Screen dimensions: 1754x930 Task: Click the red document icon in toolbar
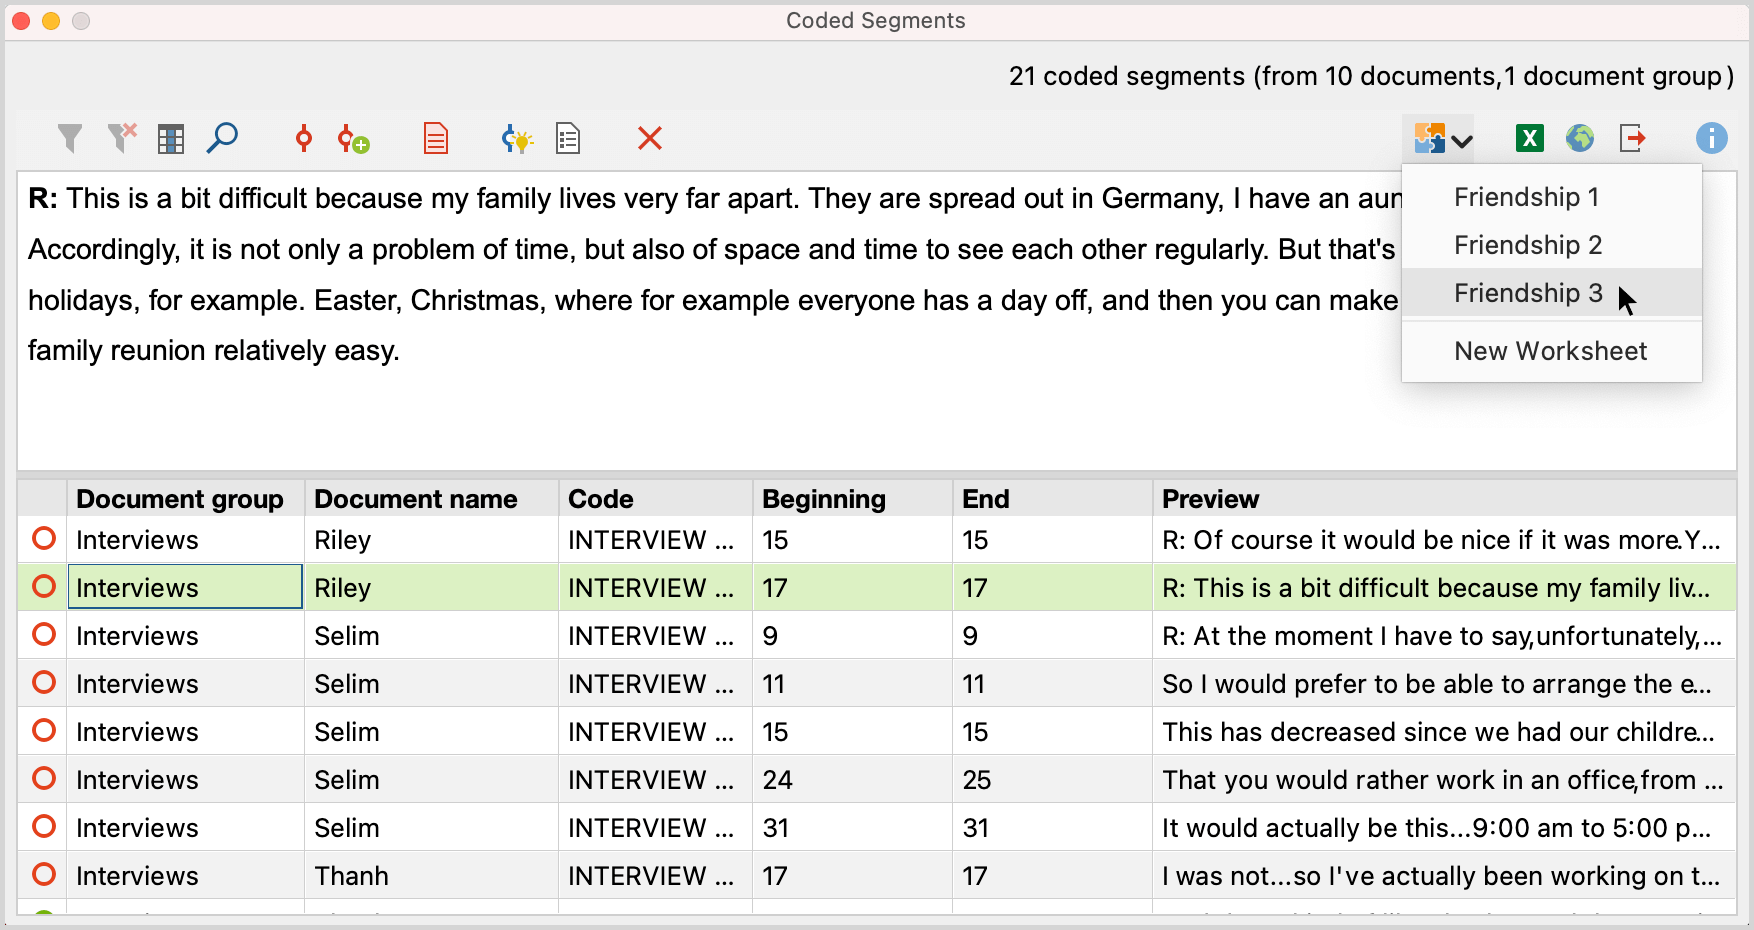tap(436, 138)
